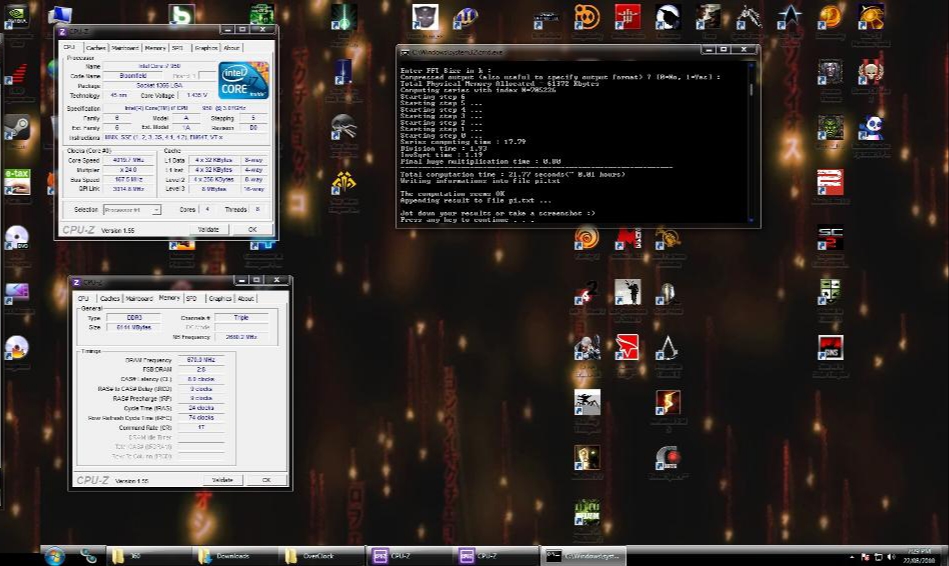Switch to Caches tab in the CPU-Z window with the Intel logo

(x=95, y=47)
